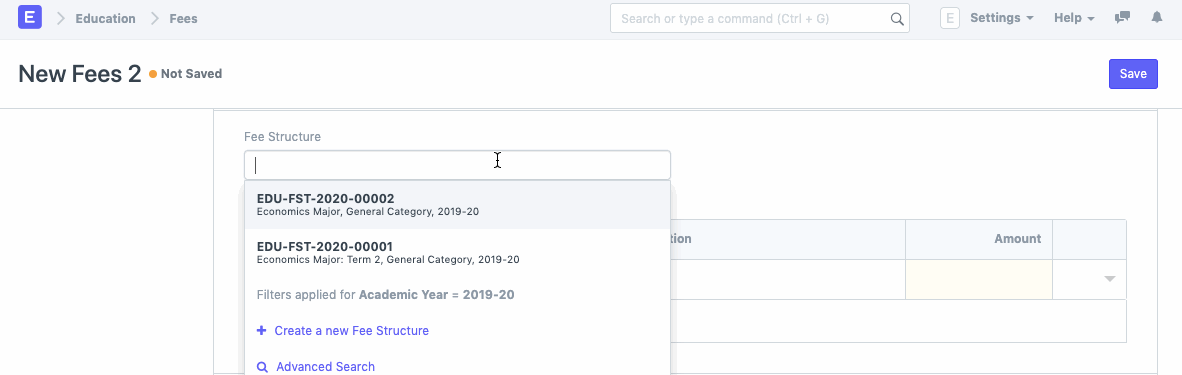This screenshot has width=1182, height=375.
Task: Click the ERPNext home logo icon
Action: (x=29, y=17)
